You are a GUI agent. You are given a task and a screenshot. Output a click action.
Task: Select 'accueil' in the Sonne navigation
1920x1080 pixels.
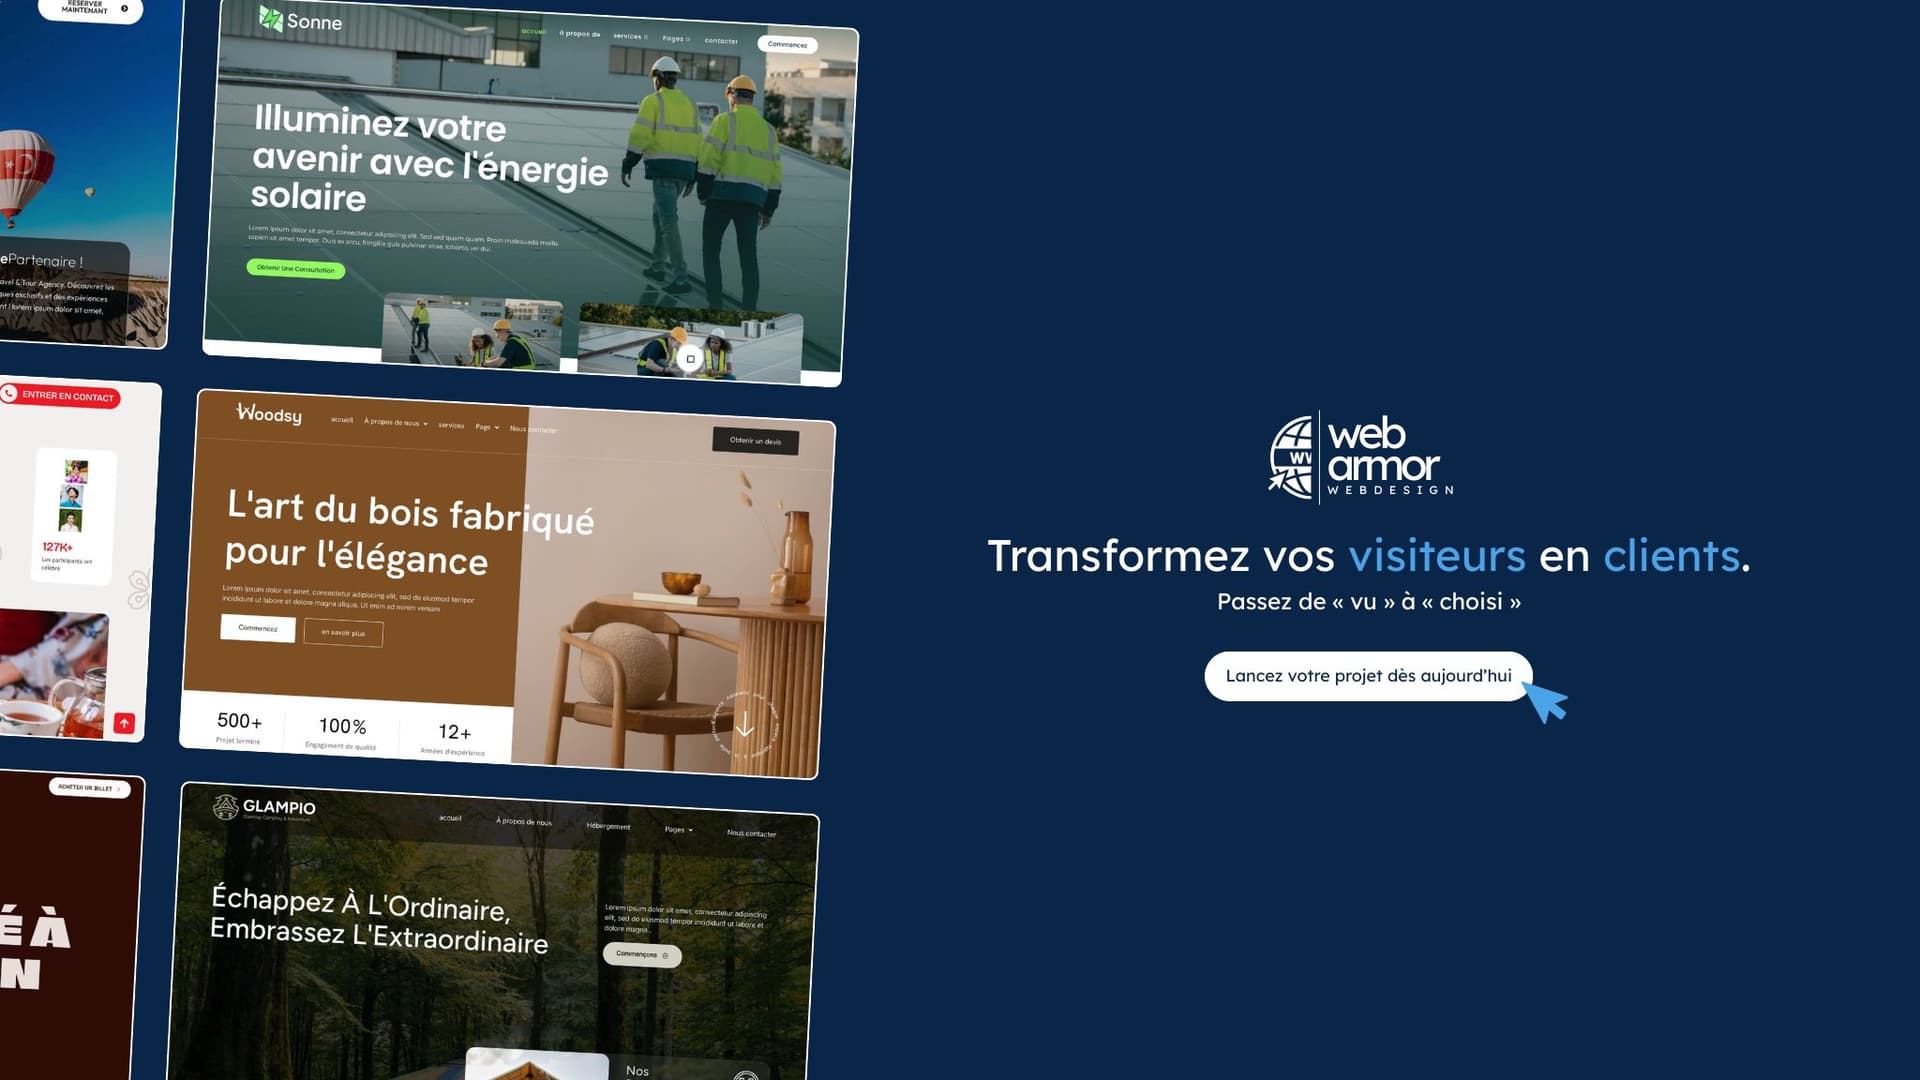coord(534,31)
